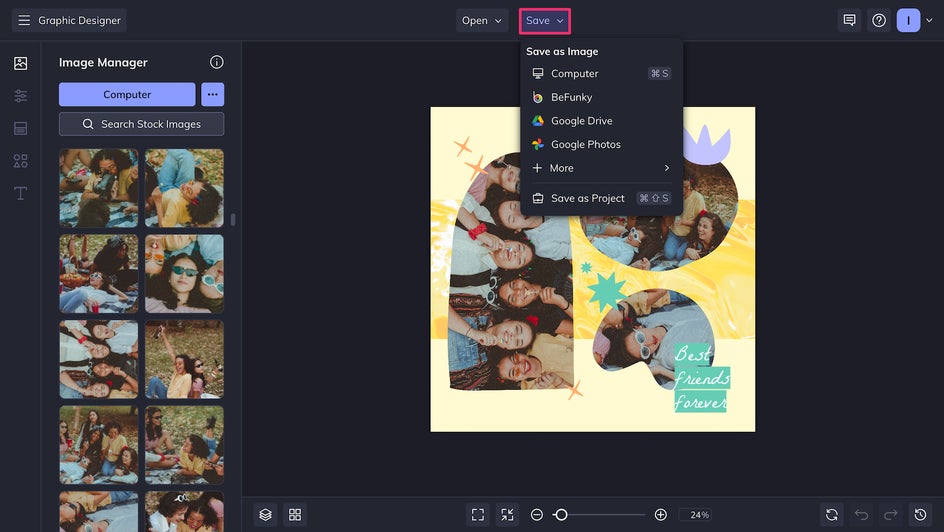Expand the More save destinations submenu
The image size is (944, 532).
[601, 168]
